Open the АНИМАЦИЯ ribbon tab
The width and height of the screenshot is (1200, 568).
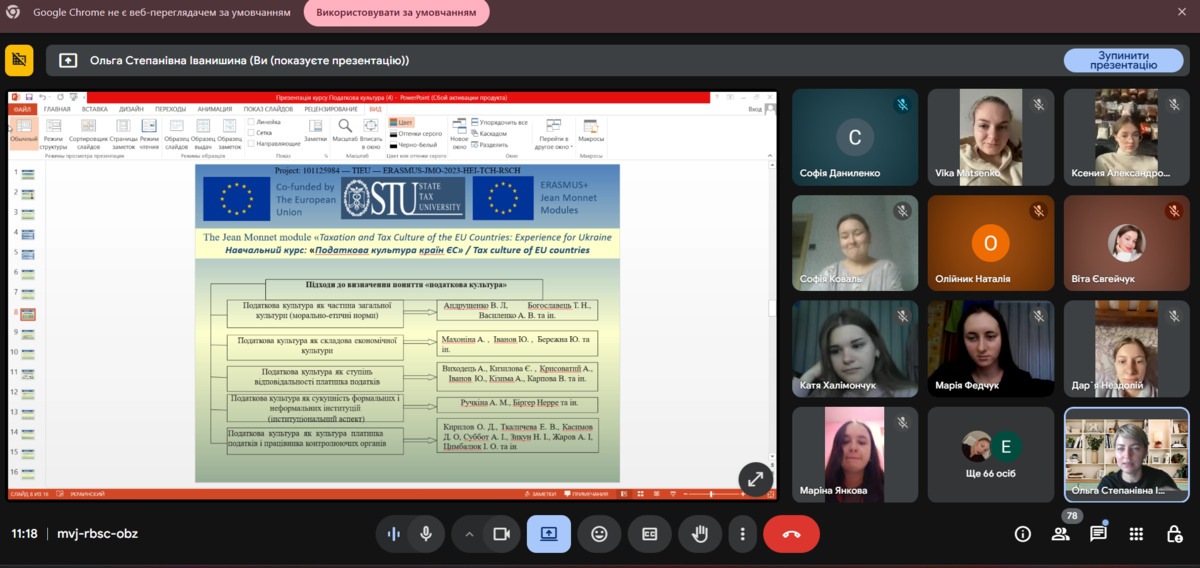214,109
